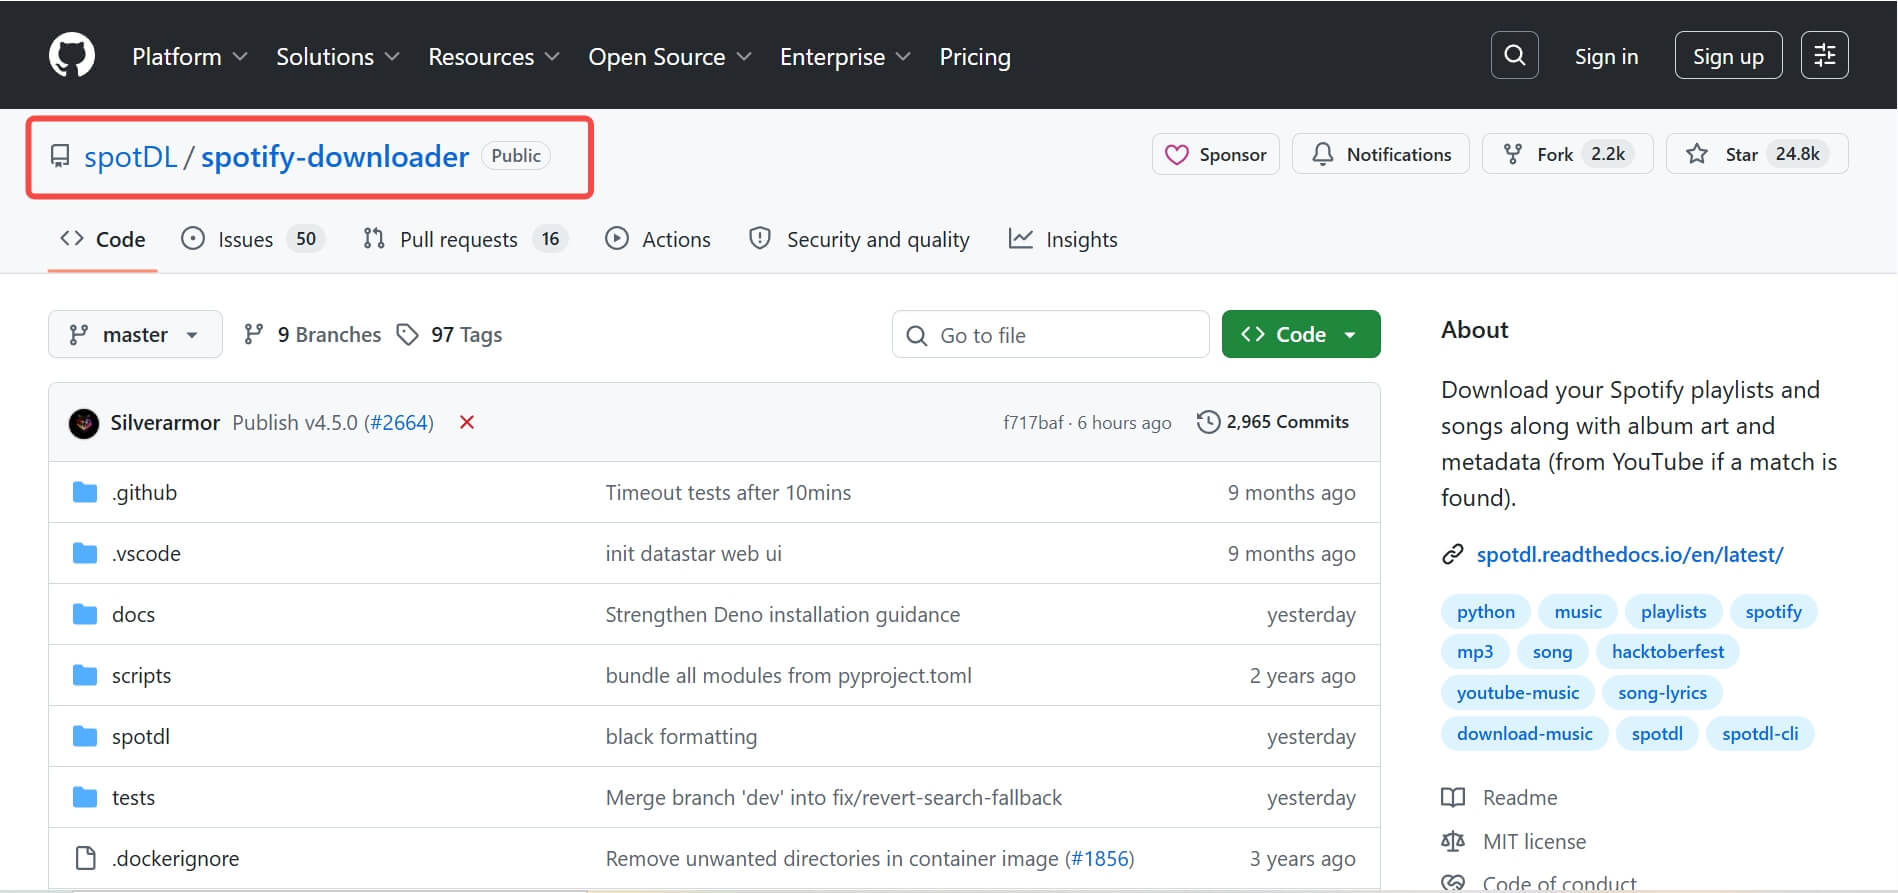Open the Insights tab
Screen dimensions: 1898x893
[1063, 239]
